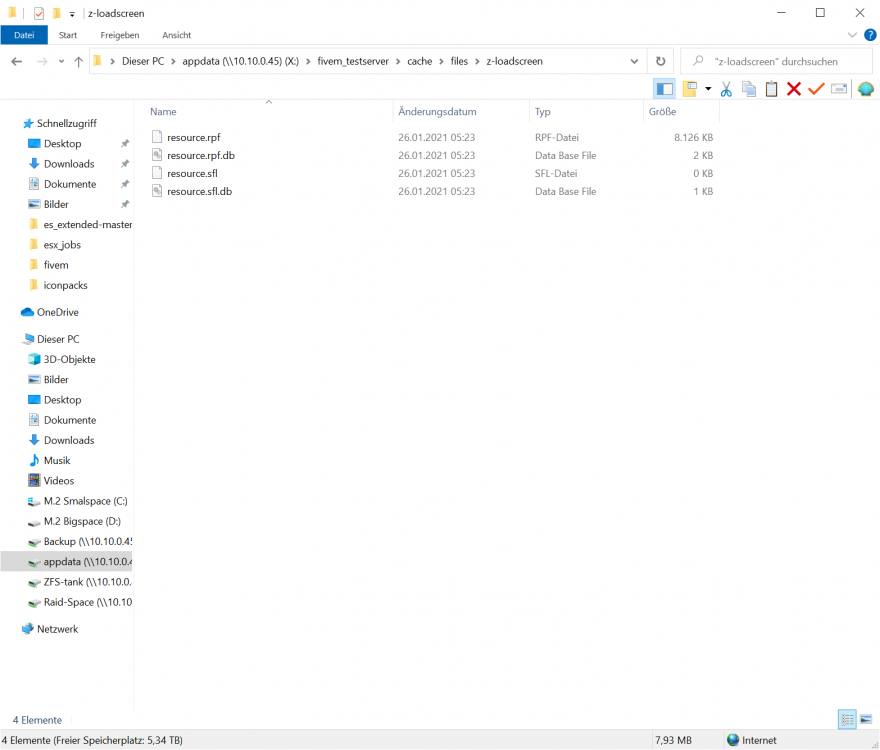This screenshot has height=750, width=880.
Task: Switch to details view icon
Action: tap(847, 719)
